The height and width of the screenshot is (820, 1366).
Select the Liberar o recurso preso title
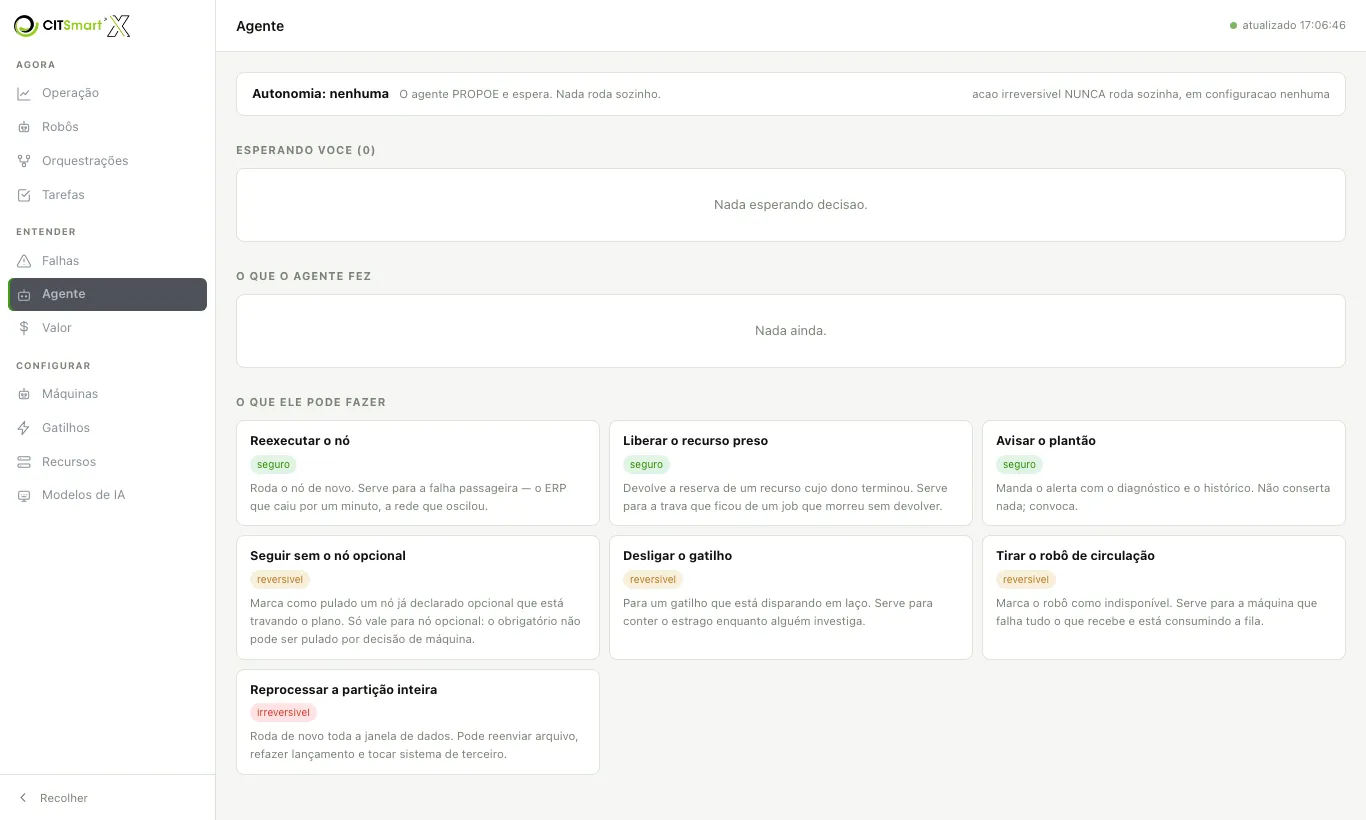click(x=695, y=441)
